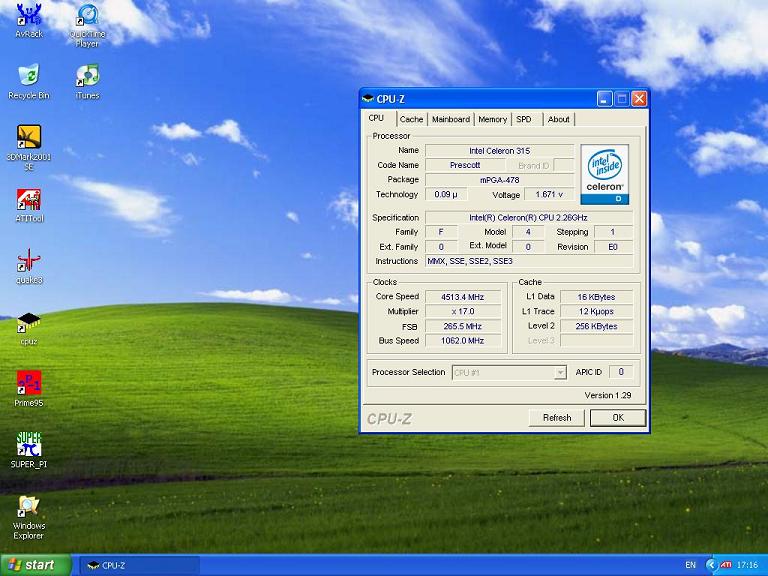Click the Level 2 value 256 KBytes
Screen dimensions: 768x576
coord(596,326)
